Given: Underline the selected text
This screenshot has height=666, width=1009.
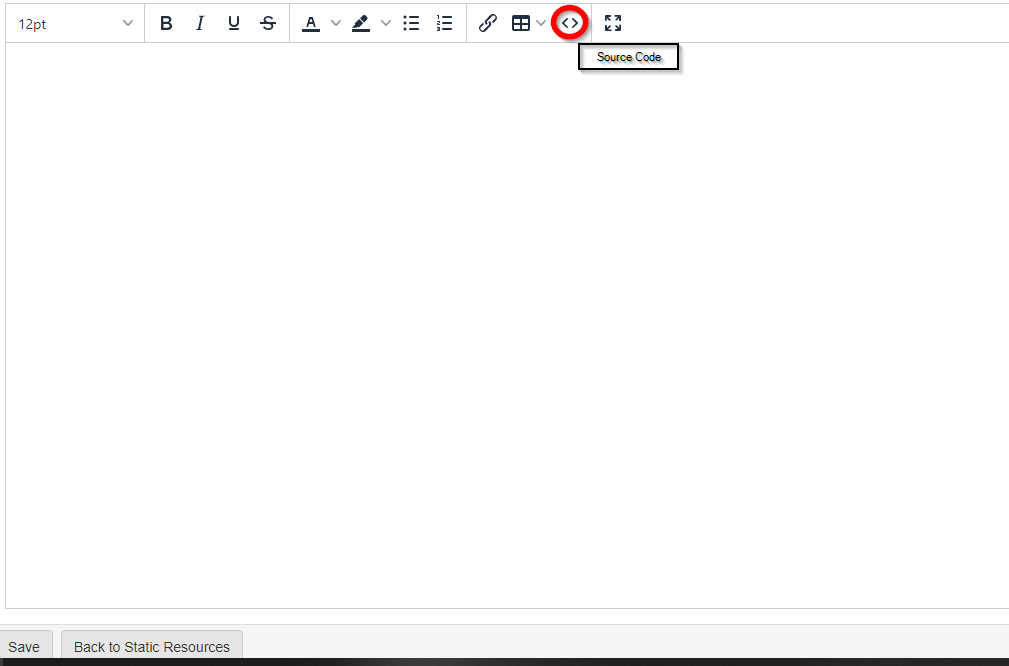Looking at the screenshot, I should tap(234, 23).
